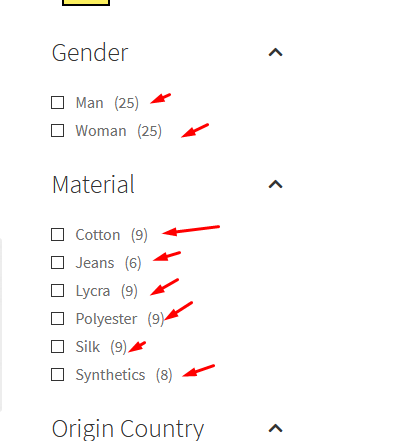
Task: Click the Gender section heading
Action: click(x=90, y=53)
